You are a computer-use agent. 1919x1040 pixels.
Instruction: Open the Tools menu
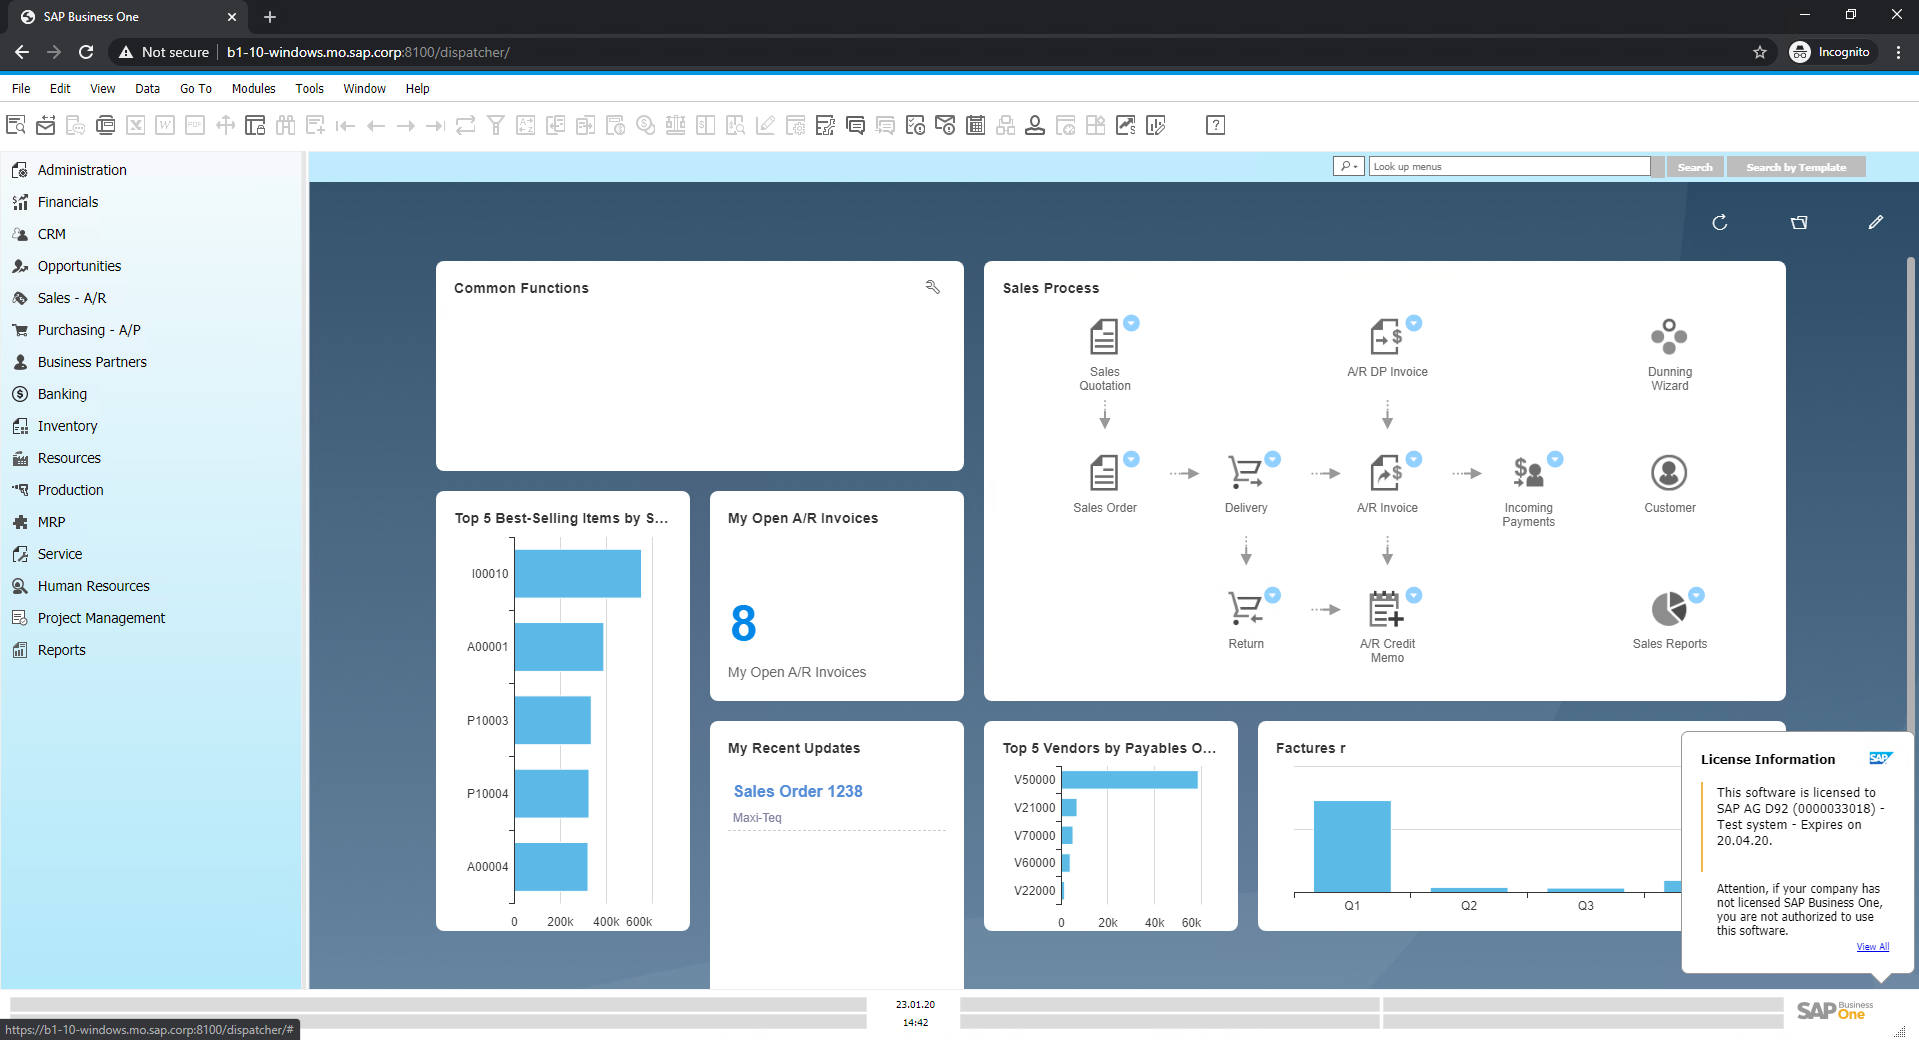tap(309, 88)
